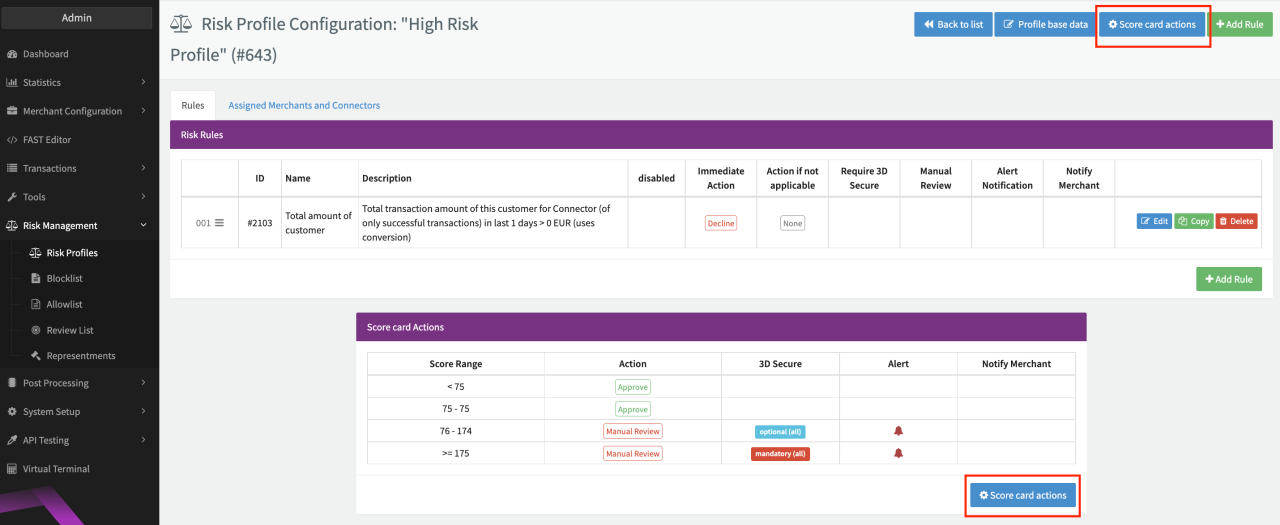This screenshot has width=1280, height=525.
Task: Click alert bell for 76 - 174 range
Action: click(x=898, y=431)
